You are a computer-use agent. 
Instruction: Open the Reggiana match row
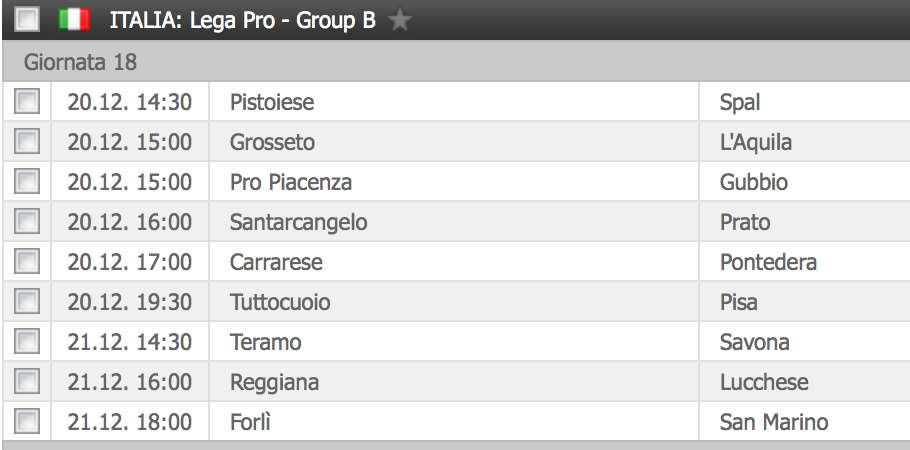click(x=450, y=382)
